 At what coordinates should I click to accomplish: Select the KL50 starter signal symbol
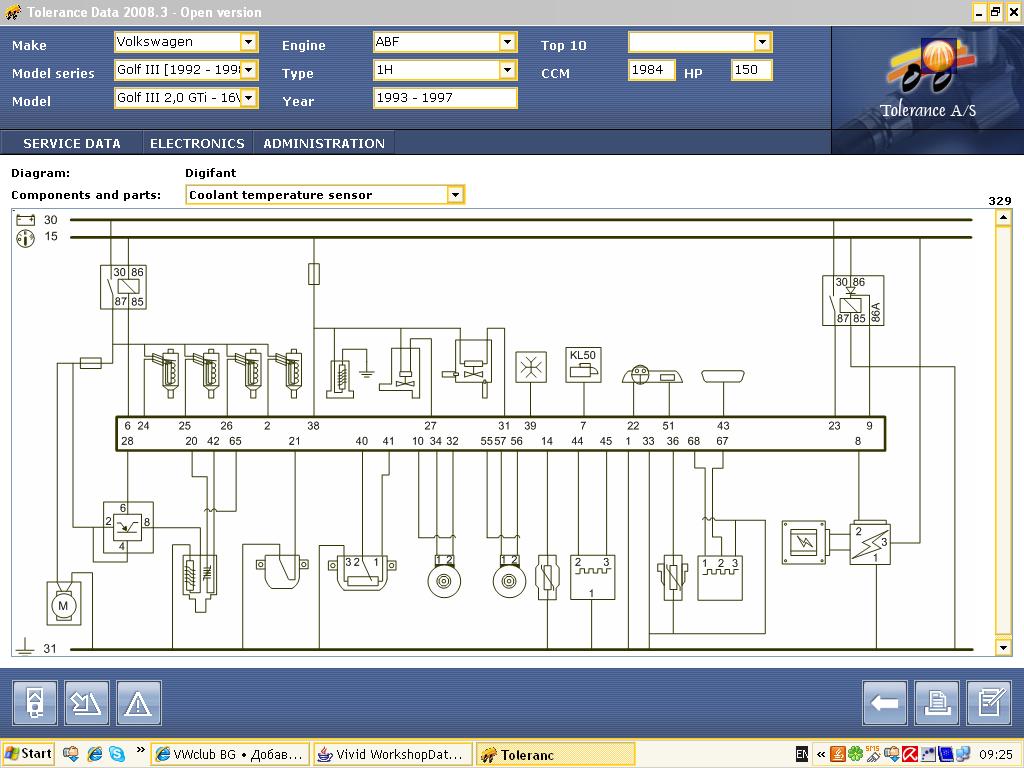(x=583, y=366)
